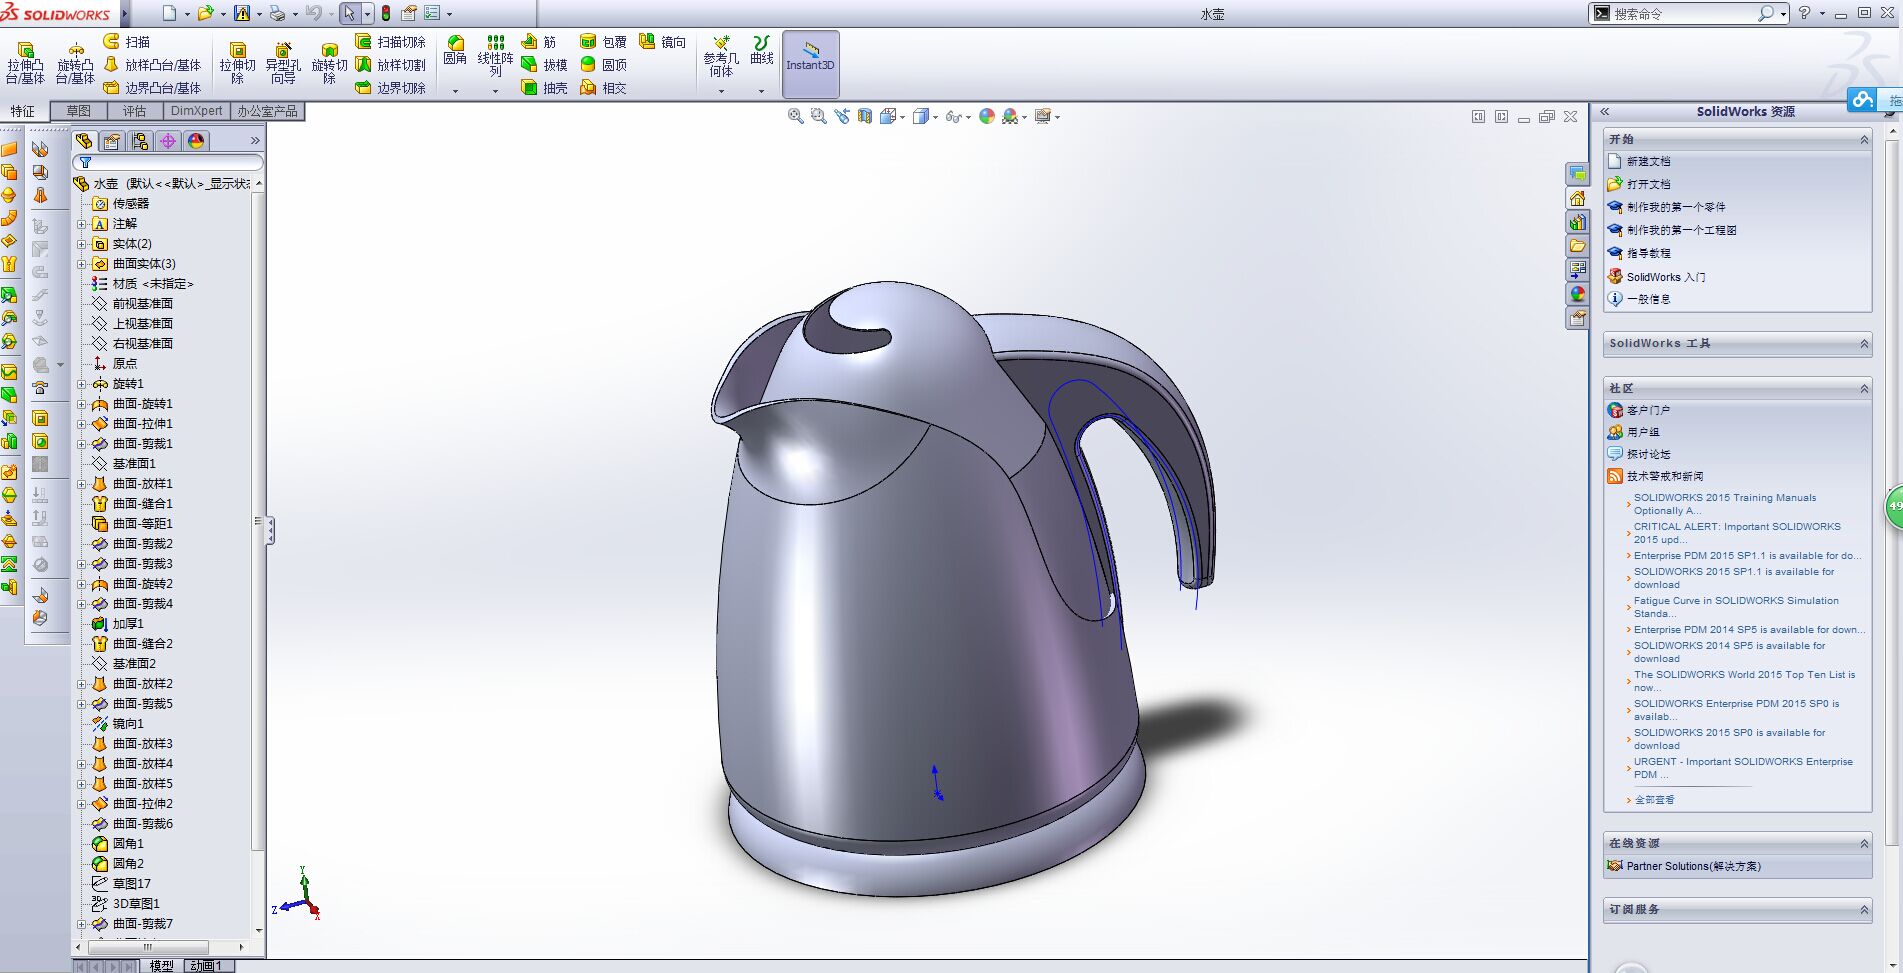Viewport: 1903px width, 973px height.
Task: Click the feature tree vertical scrollbar
Action: click(259, 520)
